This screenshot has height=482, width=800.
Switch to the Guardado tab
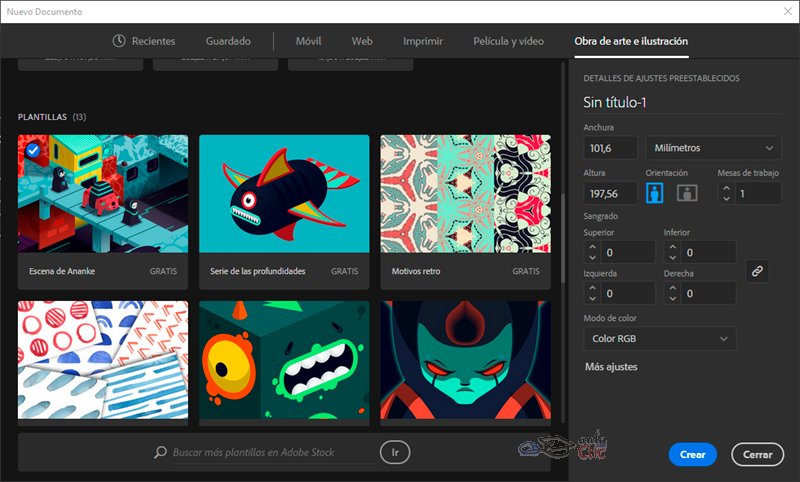(x=228, y=41)
